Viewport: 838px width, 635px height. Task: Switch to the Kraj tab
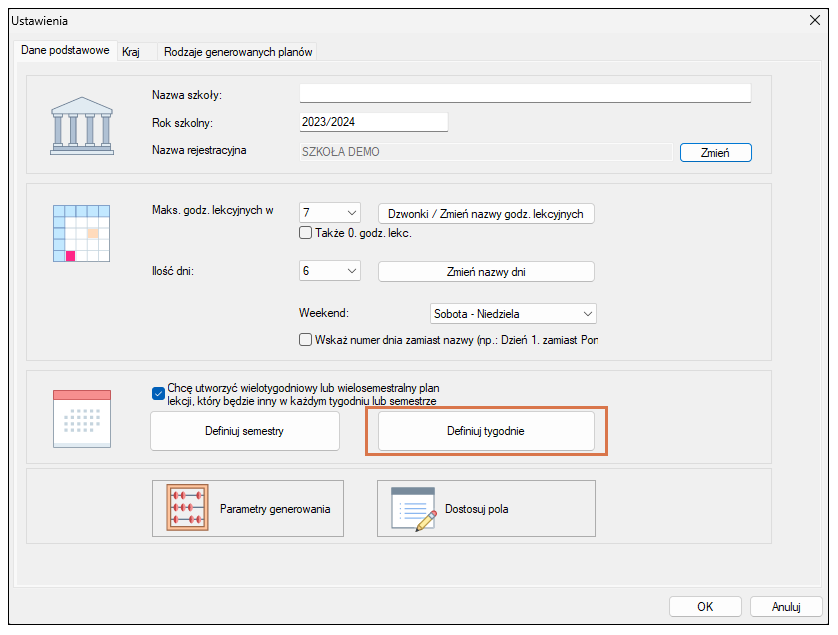(131, 51)
